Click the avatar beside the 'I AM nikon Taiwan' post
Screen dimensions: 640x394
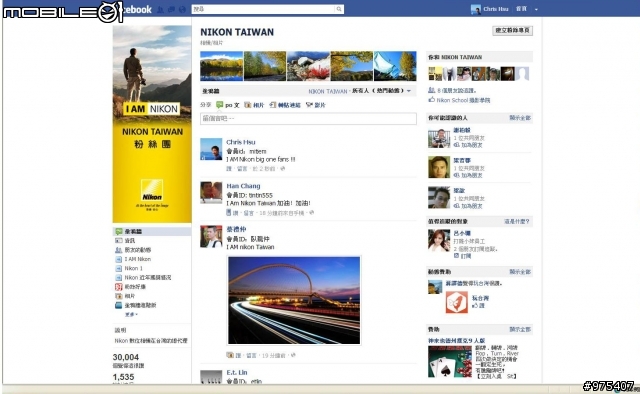point(211,236)
